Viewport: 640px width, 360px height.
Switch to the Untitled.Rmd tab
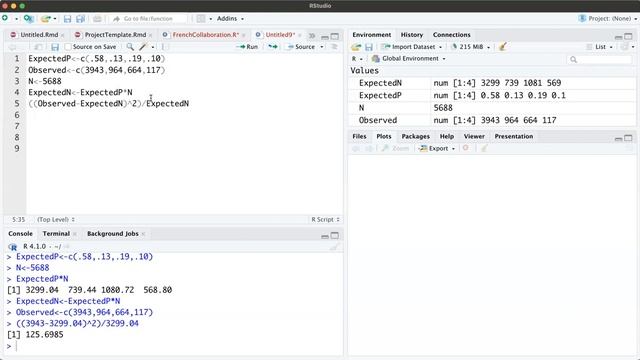(x=39, y=35)
